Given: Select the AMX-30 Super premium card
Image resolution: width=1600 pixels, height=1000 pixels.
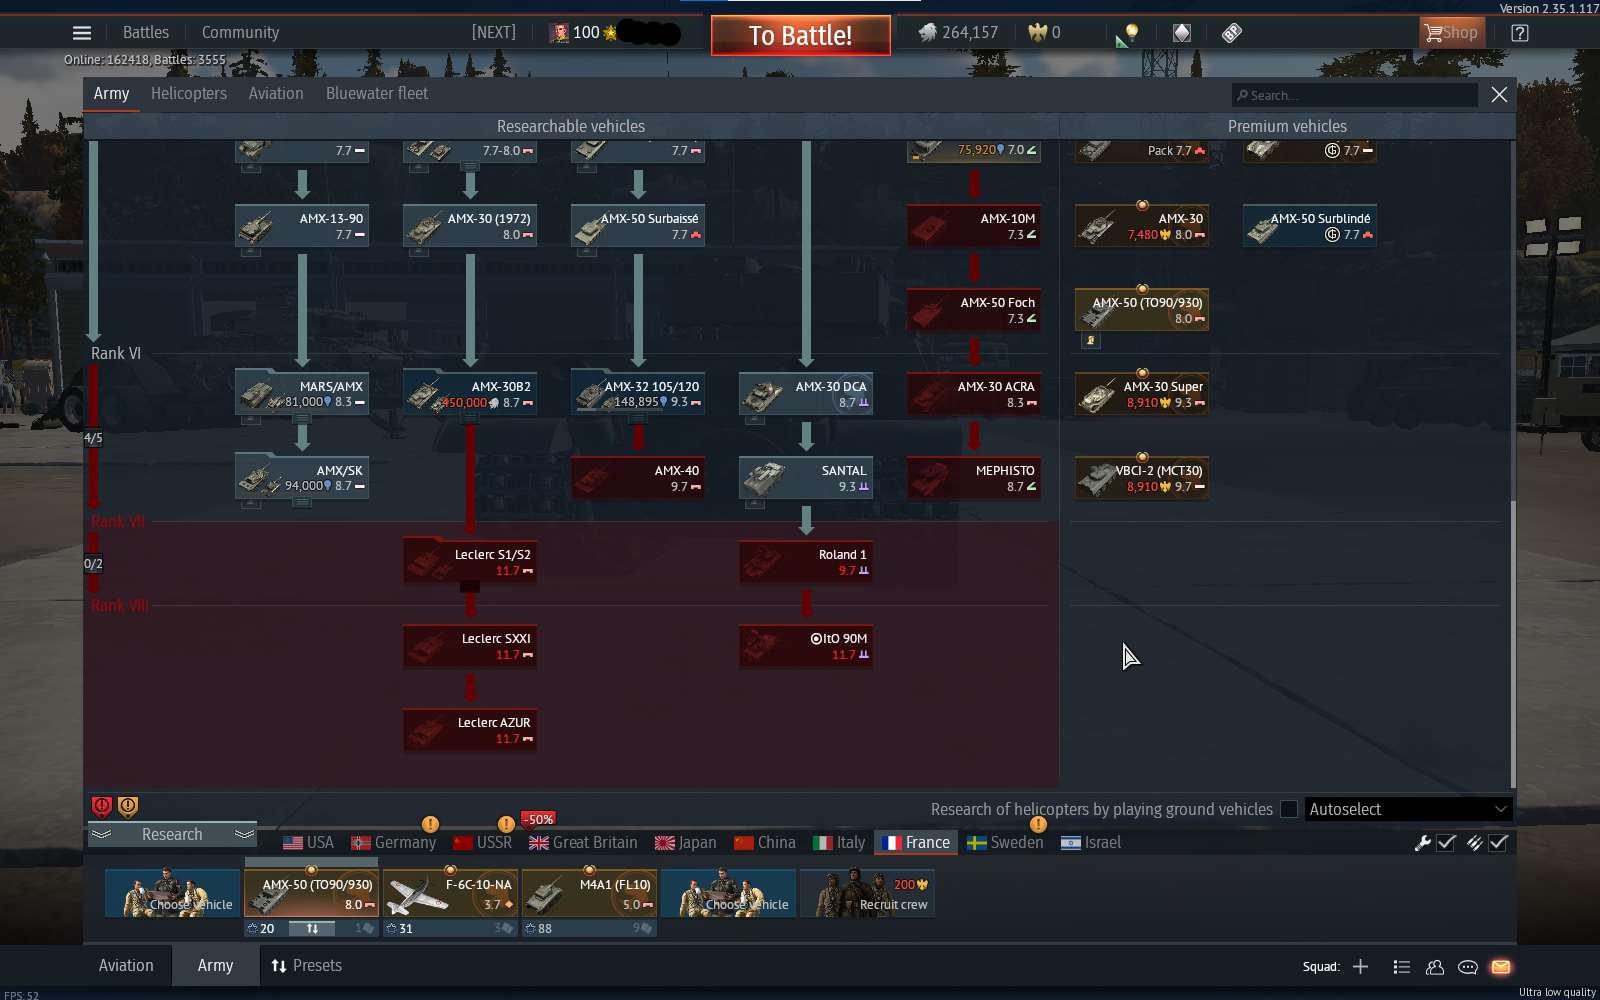Looking at the screenshot, I should point(1142,393).
